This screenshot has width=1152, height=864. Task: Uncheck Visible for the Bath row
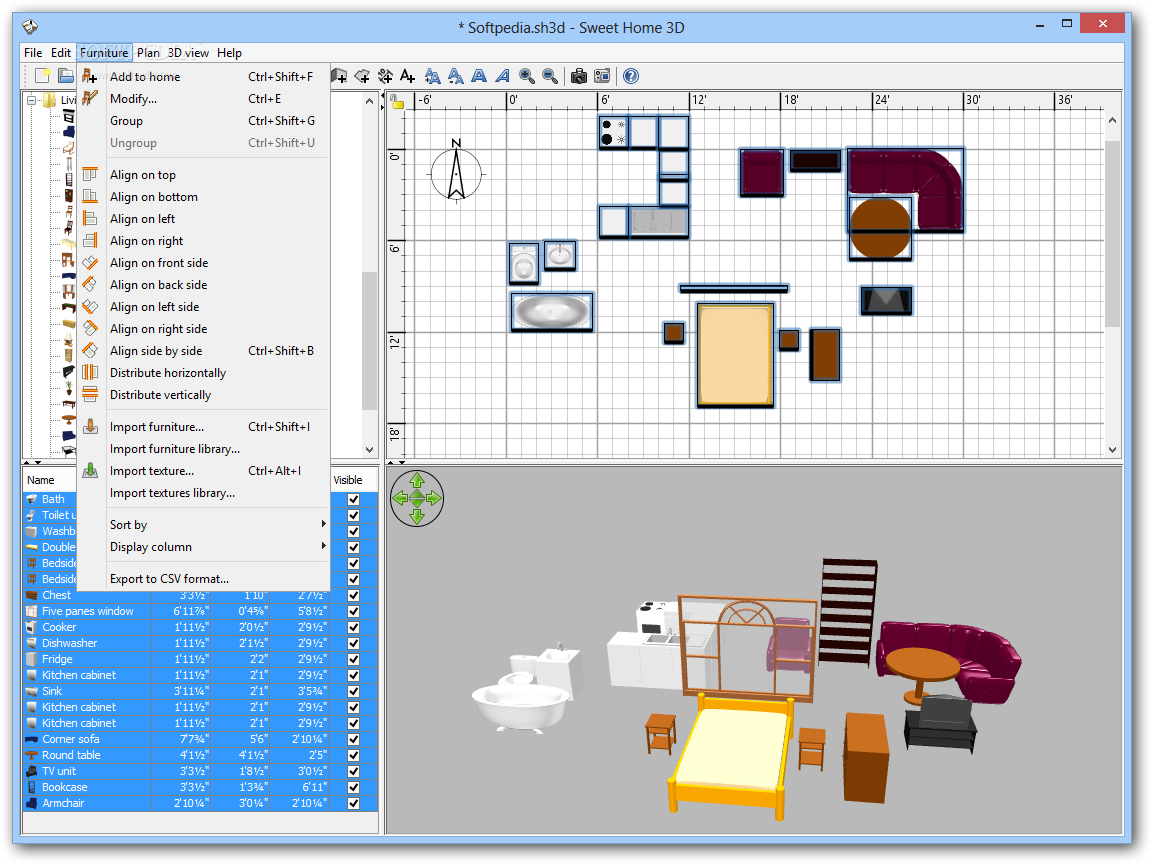click(x=353, y=499)
